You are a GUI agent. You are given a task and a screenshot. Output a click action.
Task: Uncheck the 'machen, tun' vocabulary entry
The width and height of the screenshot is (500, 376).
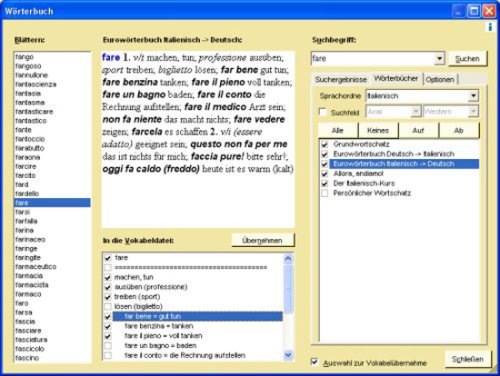pos(108,277)
